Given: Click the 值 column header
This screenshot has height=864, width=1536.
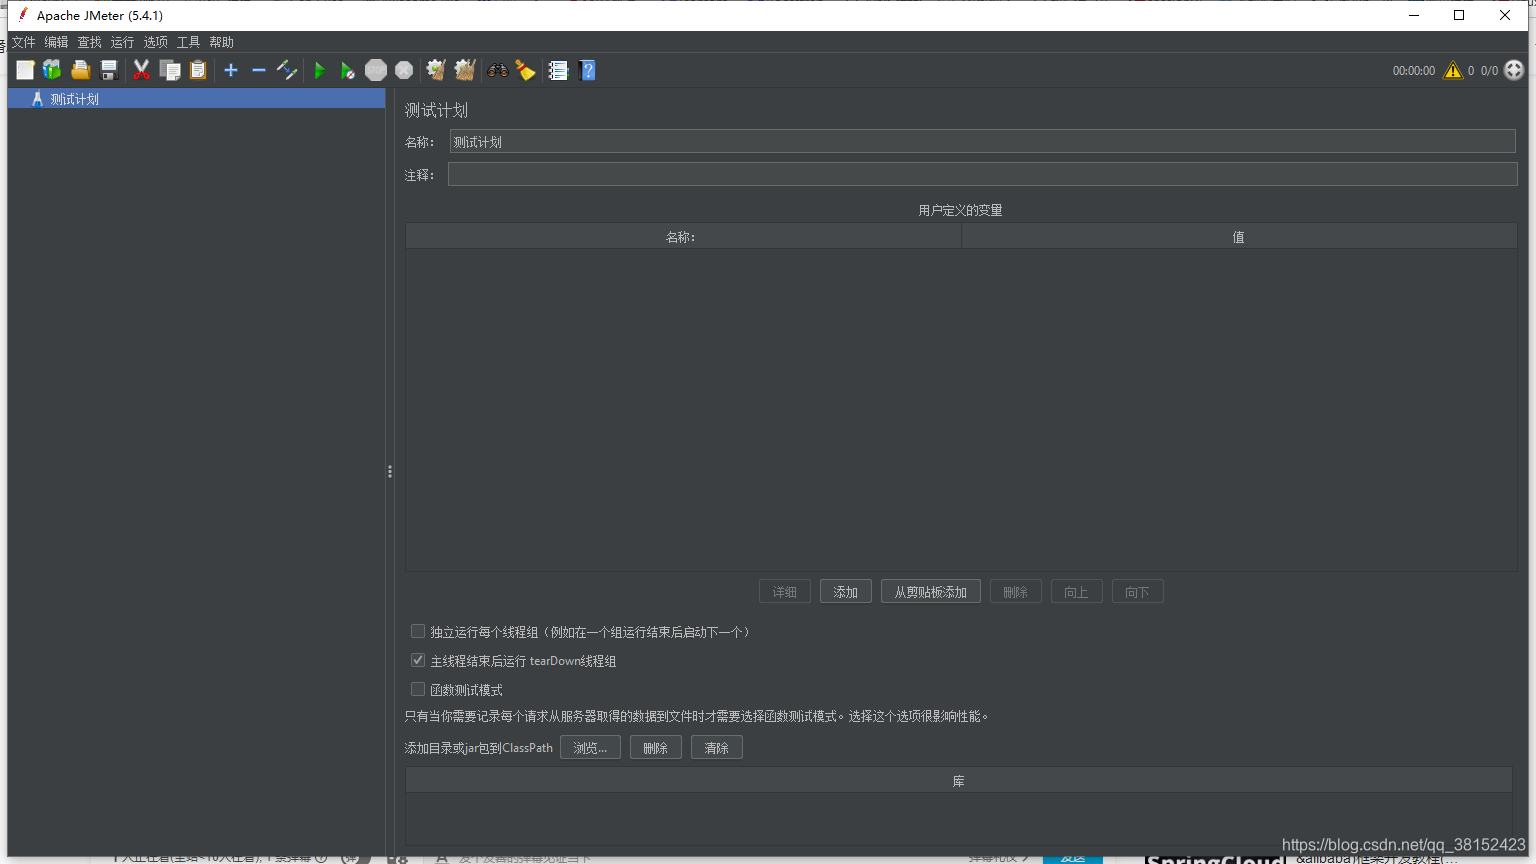Looking at the screenshot, I should click(1239, 237).
